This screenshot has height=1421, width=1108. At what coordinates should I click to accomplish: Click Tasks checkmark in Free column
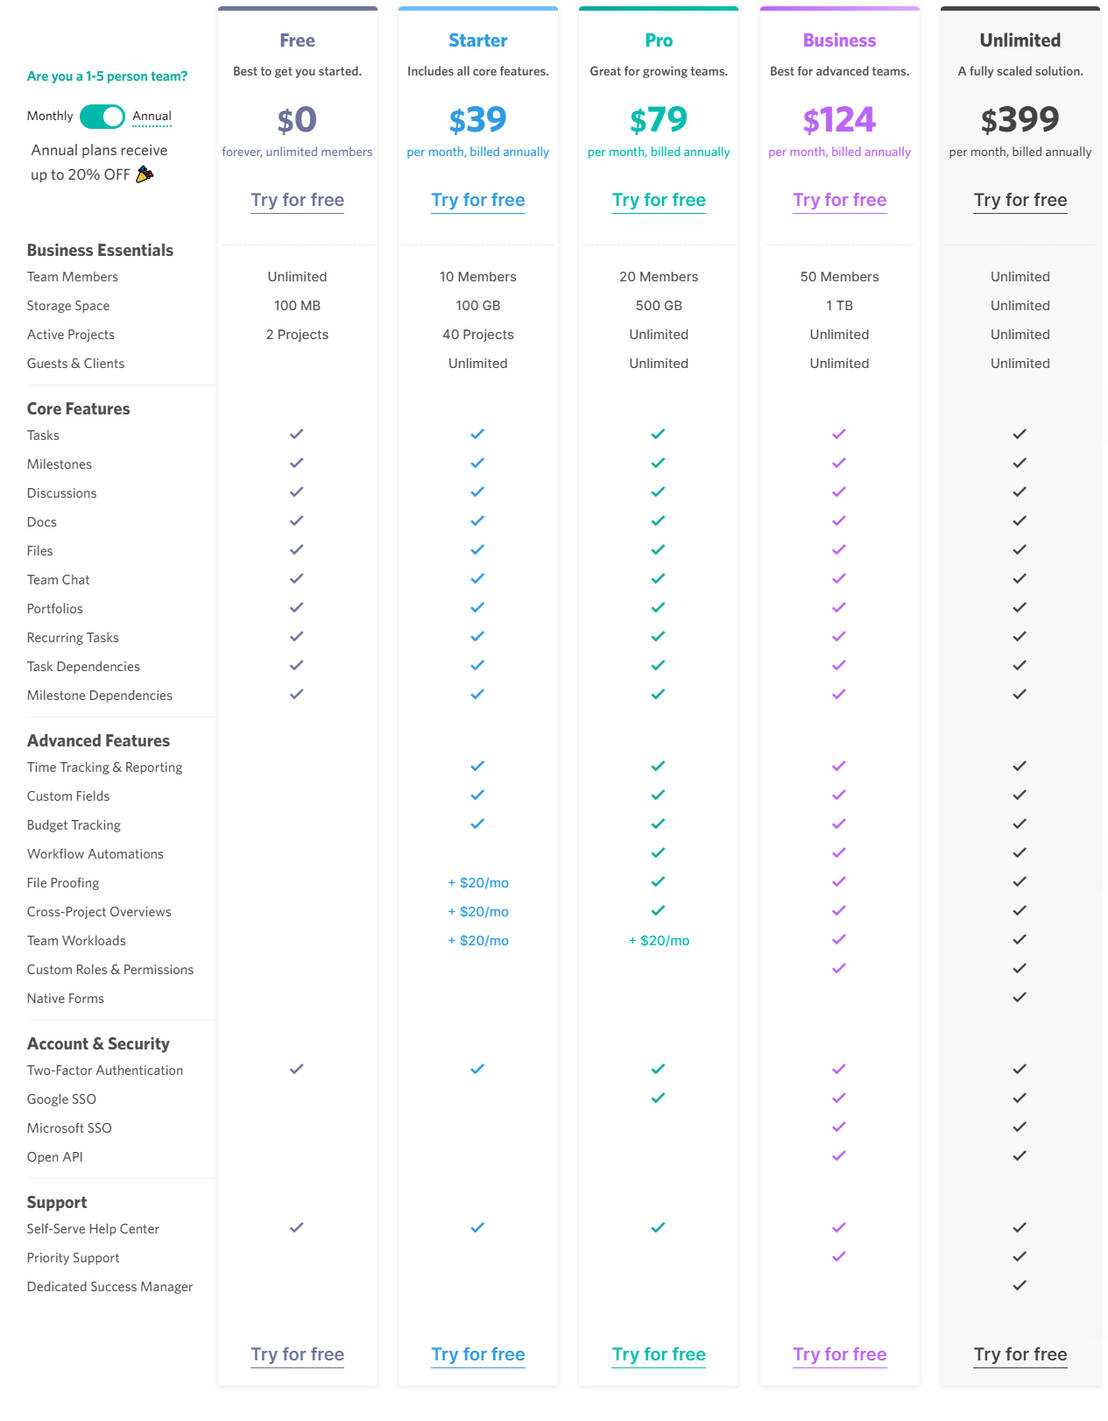[297, 434]
